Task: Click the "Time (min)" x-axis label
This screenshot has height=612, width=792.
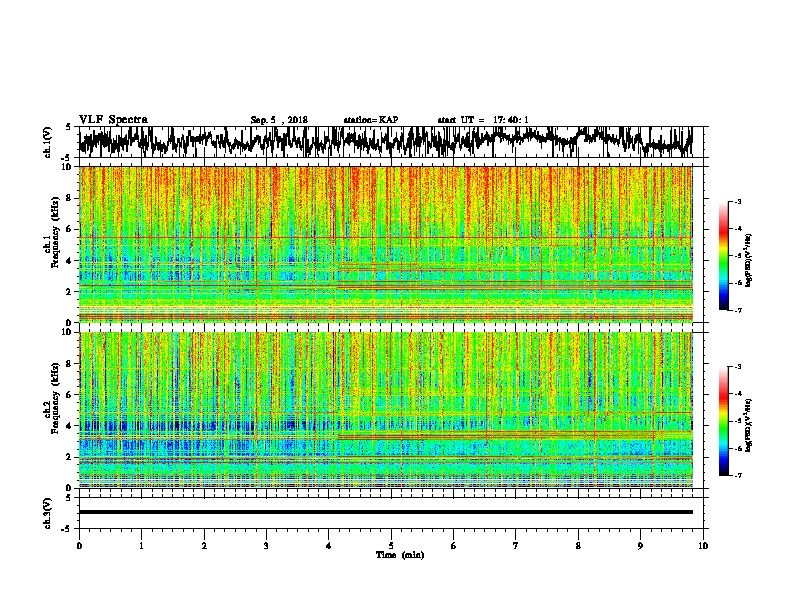Action: click(x=400, y=555)
